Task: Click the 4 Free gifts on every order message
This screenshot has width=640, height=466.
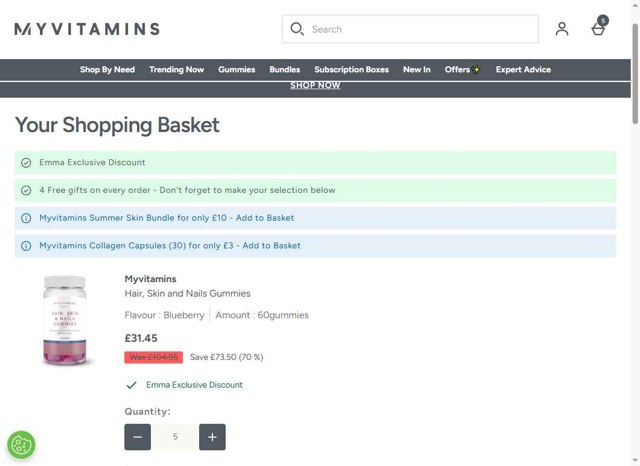Action: (187, 190)
